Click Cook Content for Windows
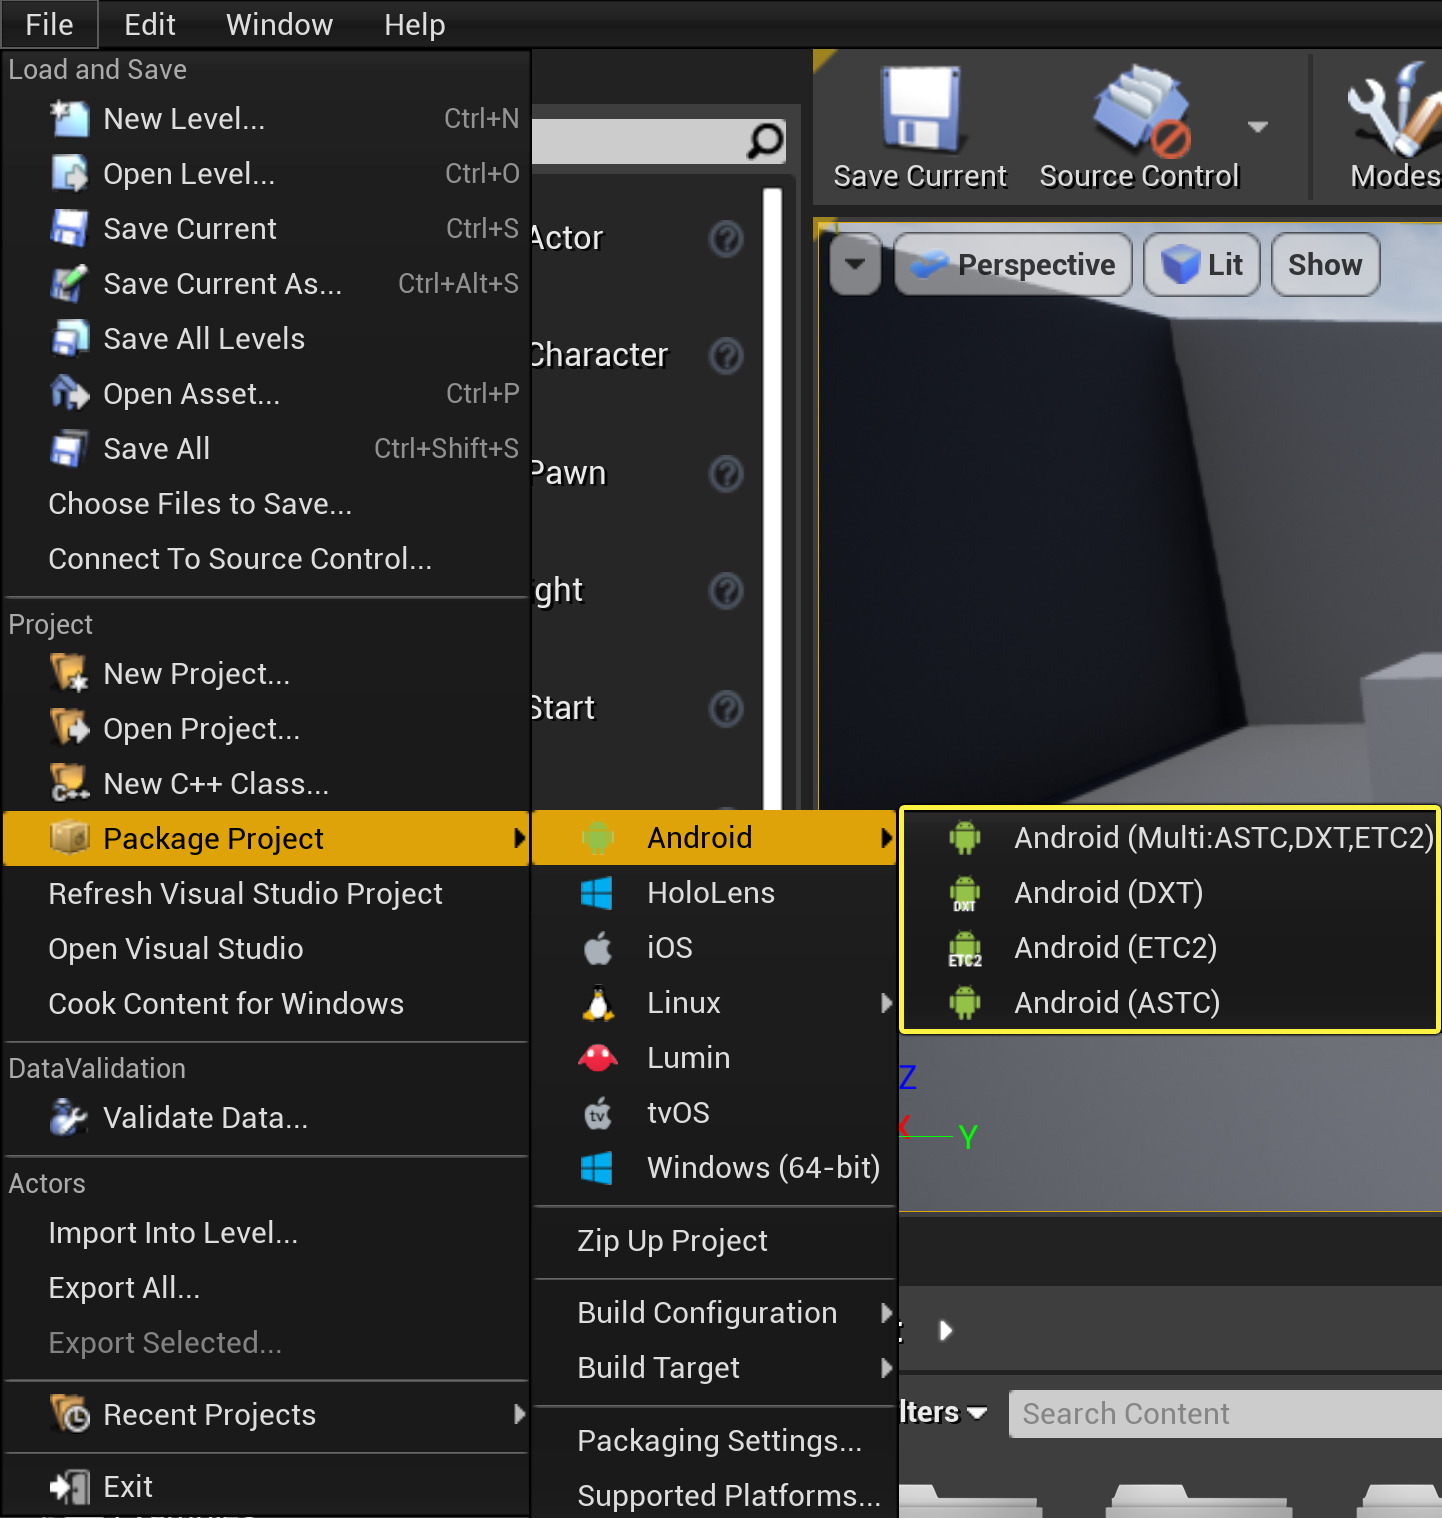The width and height of the screenshot is (1442, 1518). (x=226, y=1003)
